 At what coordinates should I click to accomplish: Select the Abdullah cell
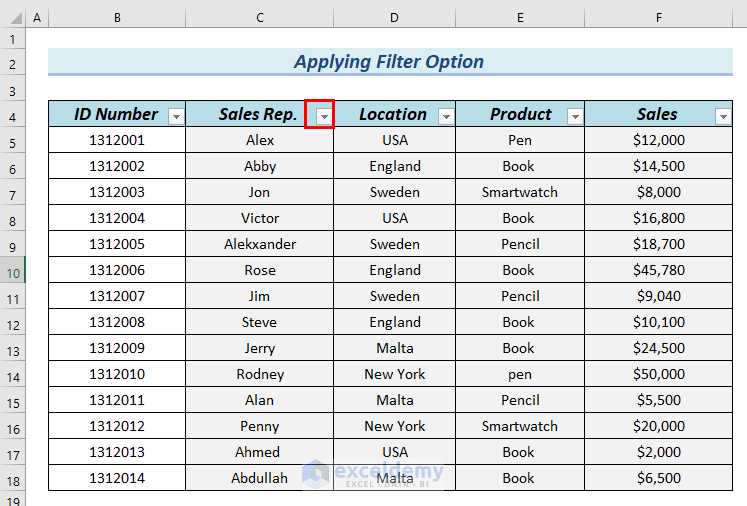tap(260, 478)
